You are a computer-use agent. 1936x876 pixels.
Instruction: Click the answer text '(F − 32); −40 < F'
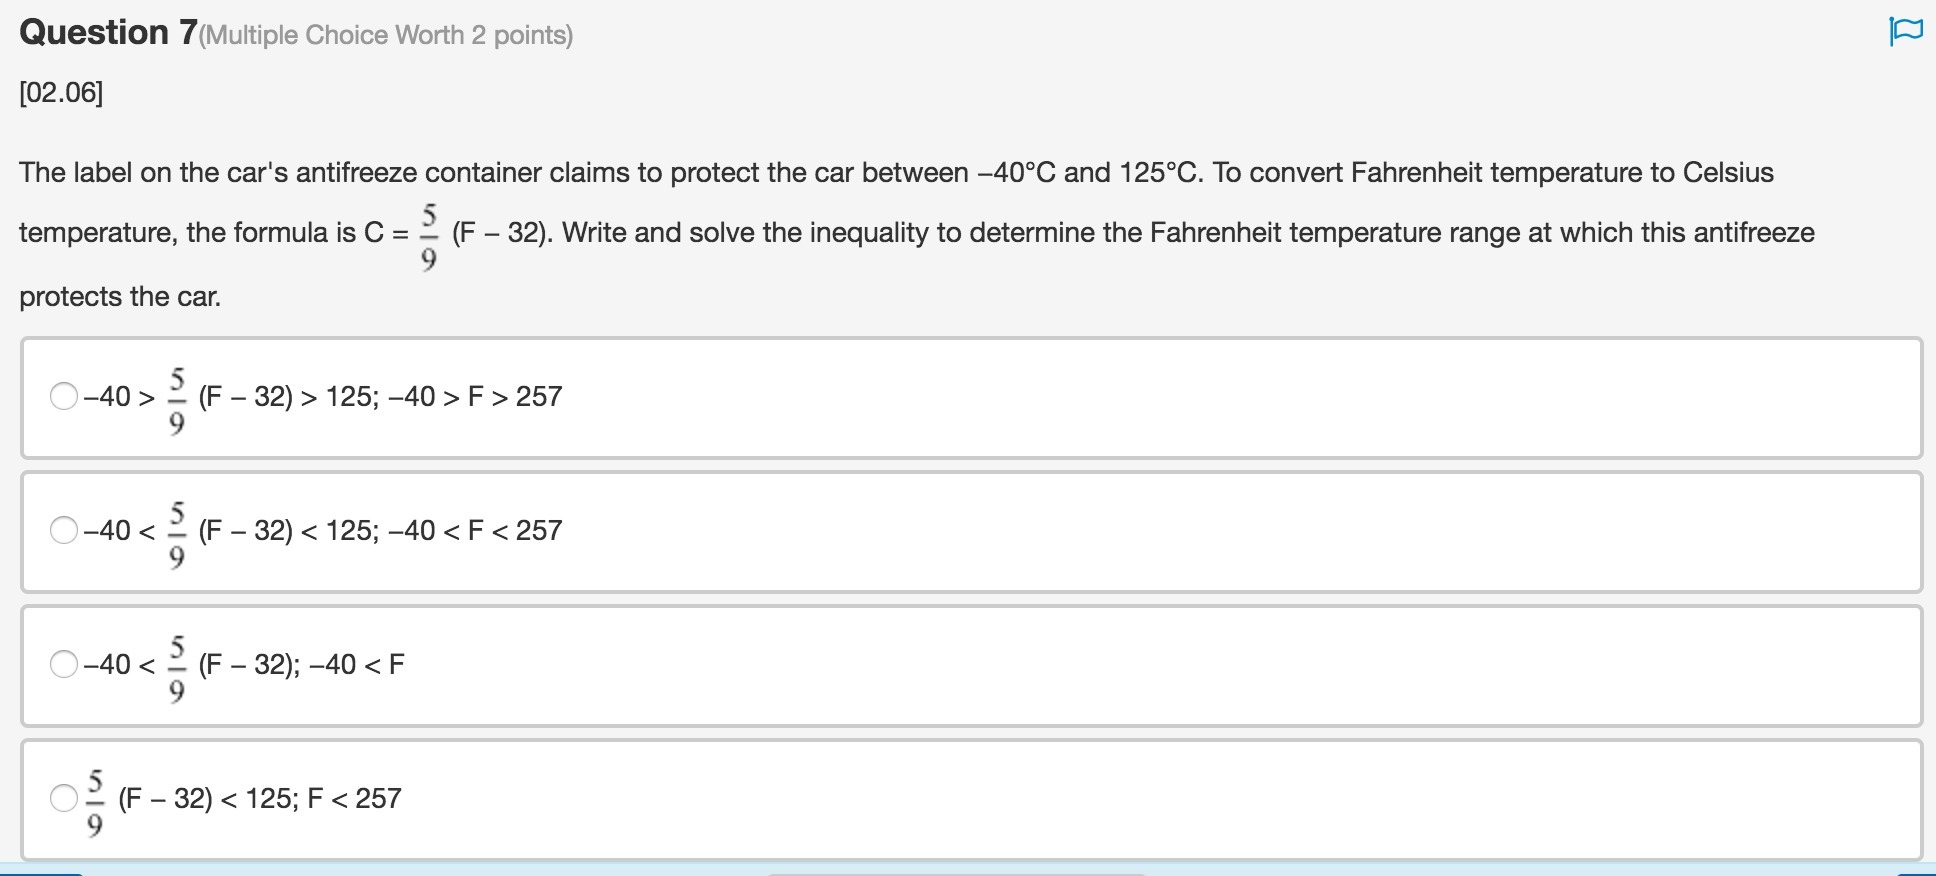pos(301,664)
